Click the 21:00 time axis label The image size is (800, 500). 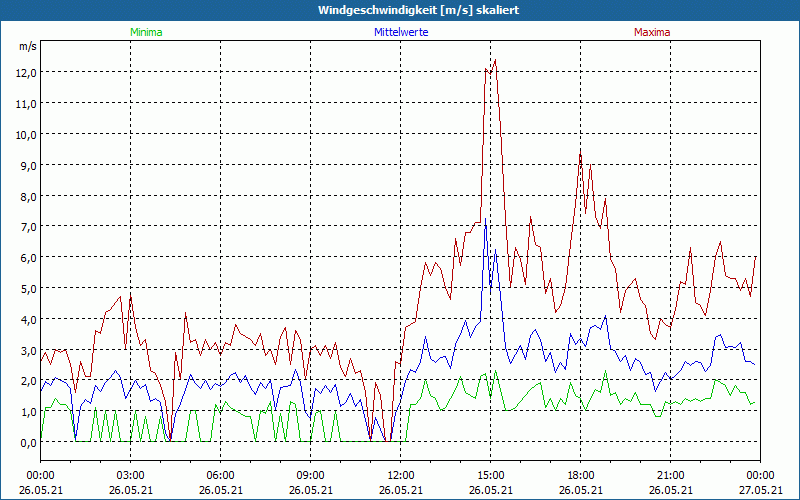(x=670, y=475)
